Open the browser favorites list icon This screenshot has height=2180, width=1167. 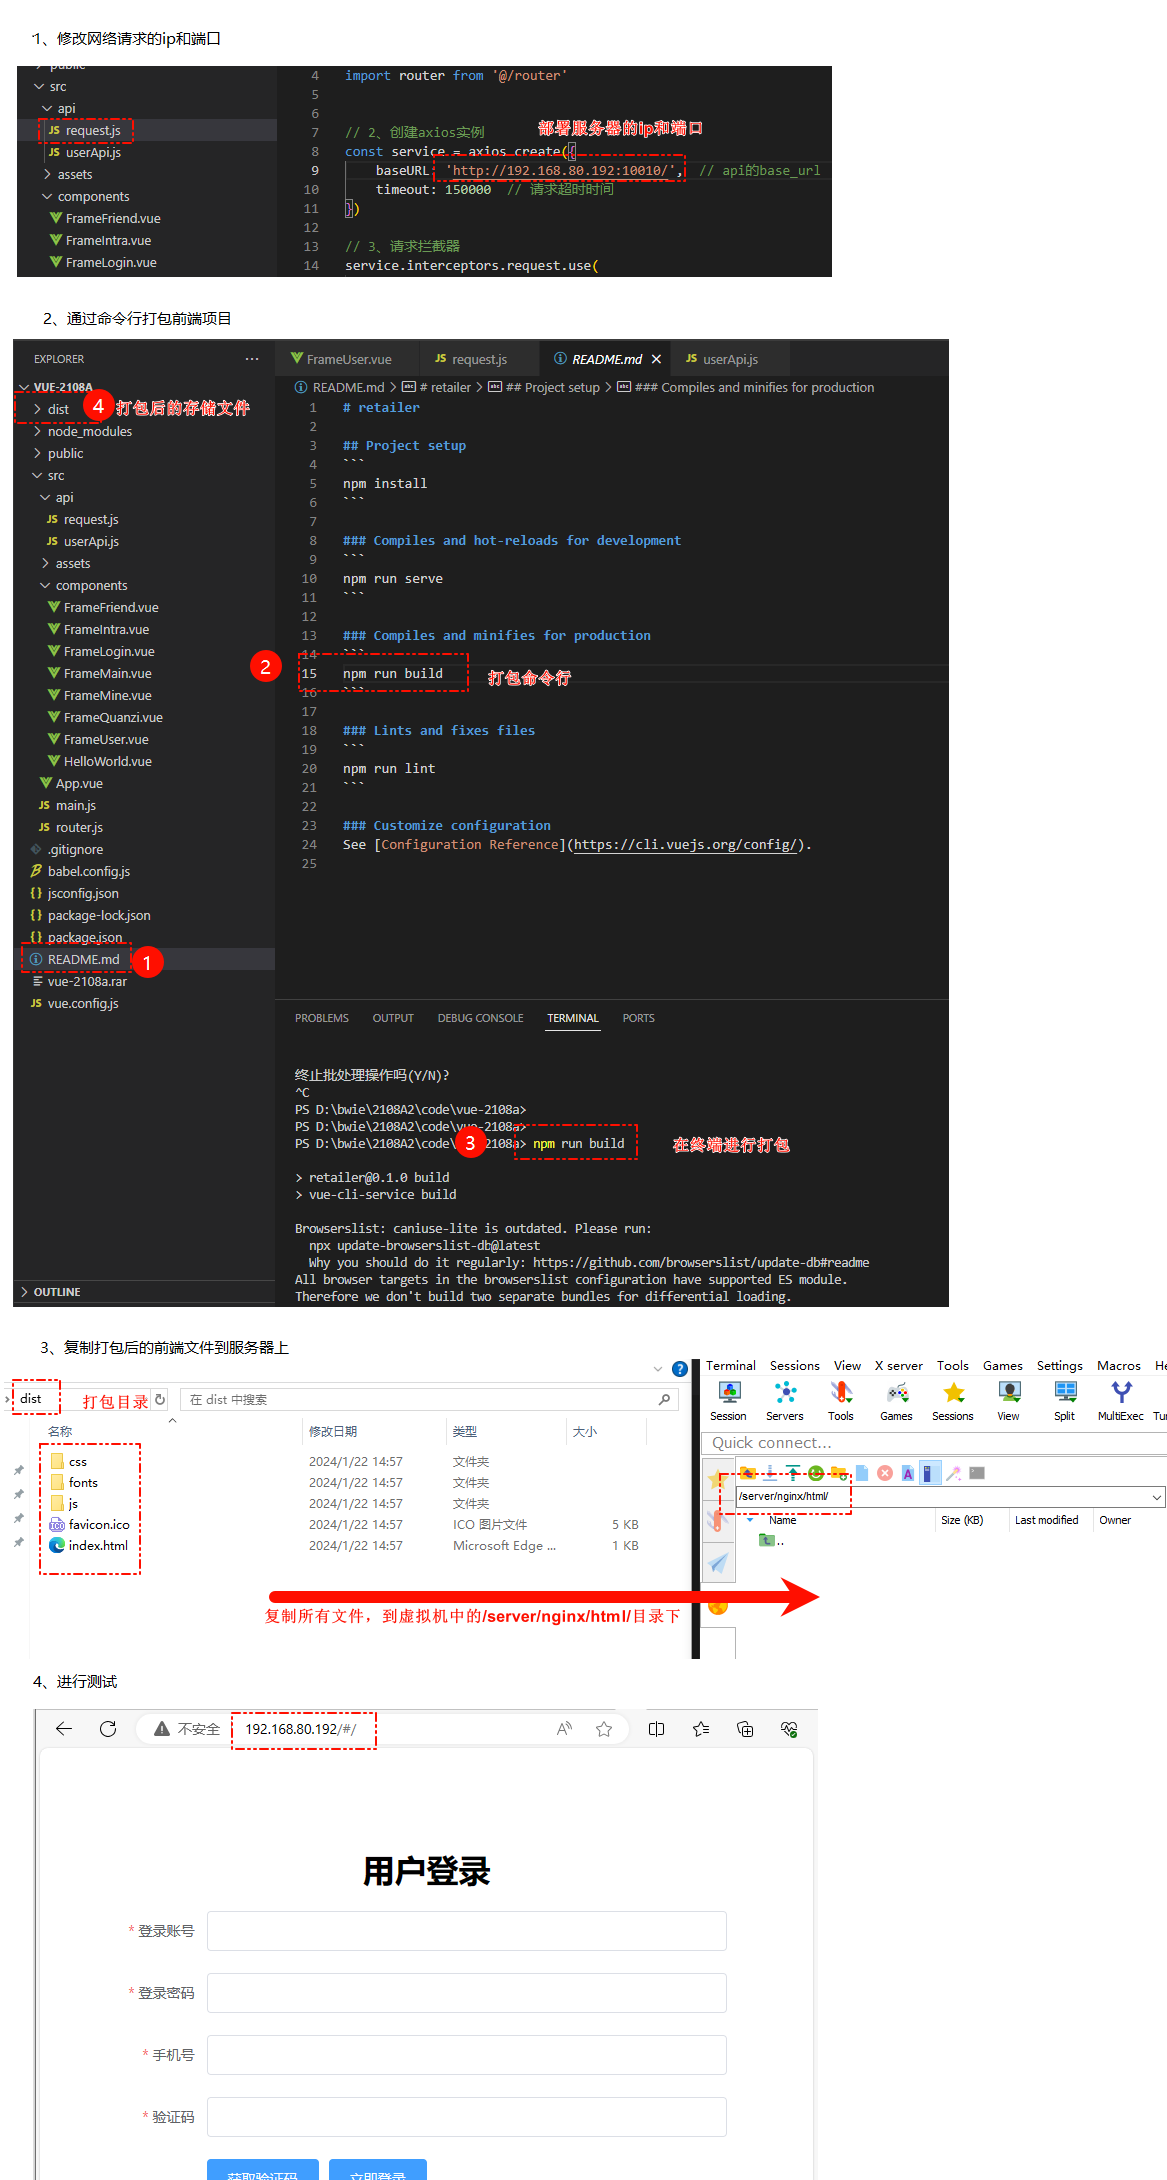click(x=701, y=1729)
